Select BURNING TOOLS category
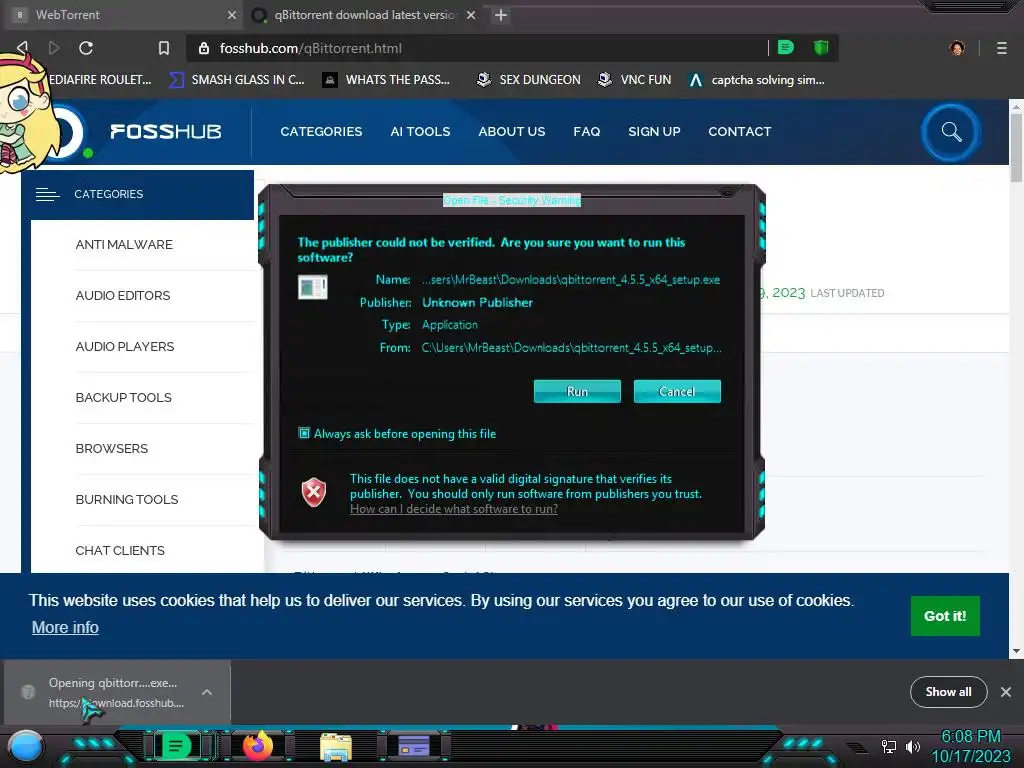 127,499
